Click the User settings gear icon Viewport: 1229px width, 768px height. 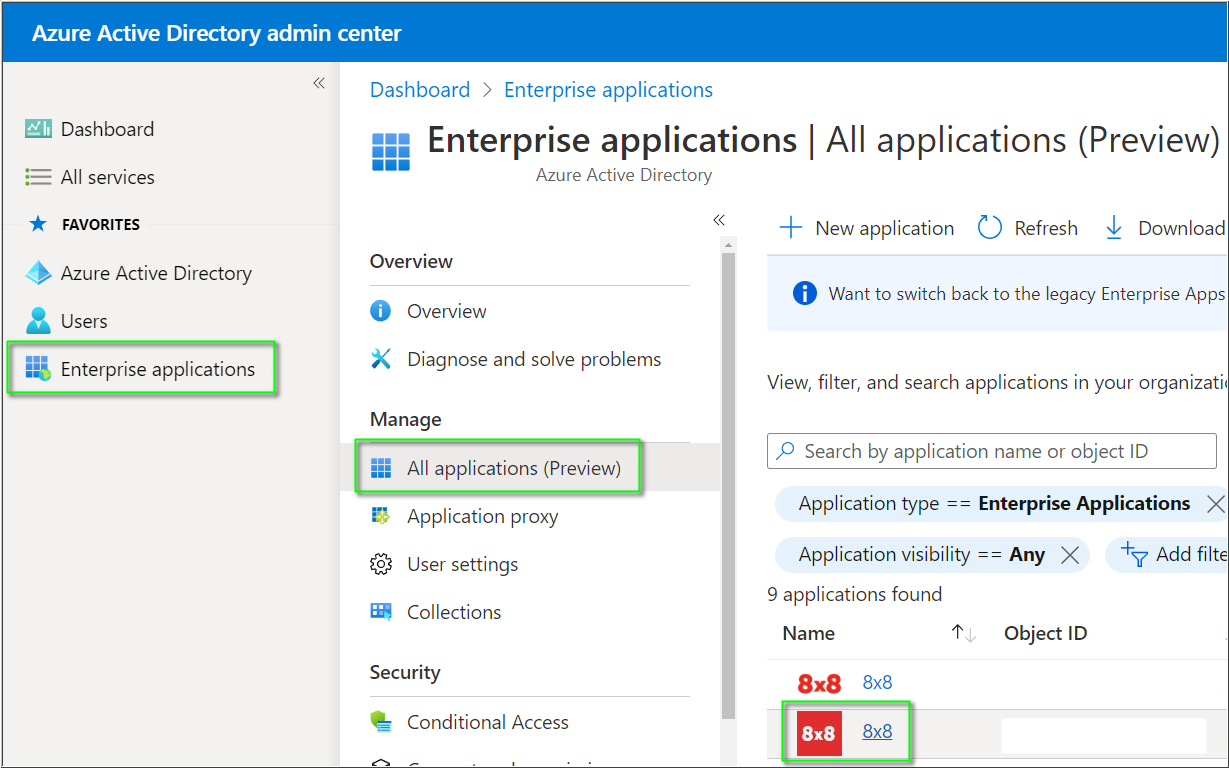tap(381, 564)
